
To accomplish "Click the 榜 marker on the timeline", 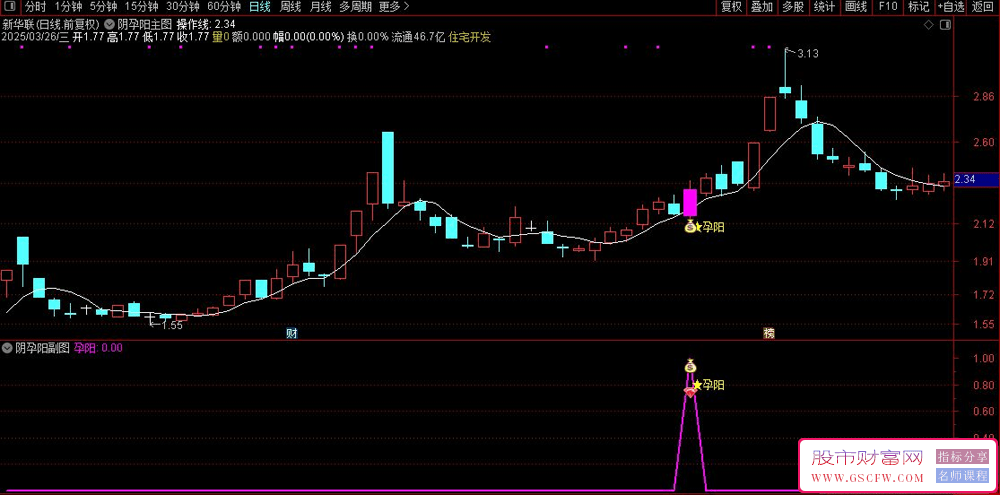I will coord(769,333).
